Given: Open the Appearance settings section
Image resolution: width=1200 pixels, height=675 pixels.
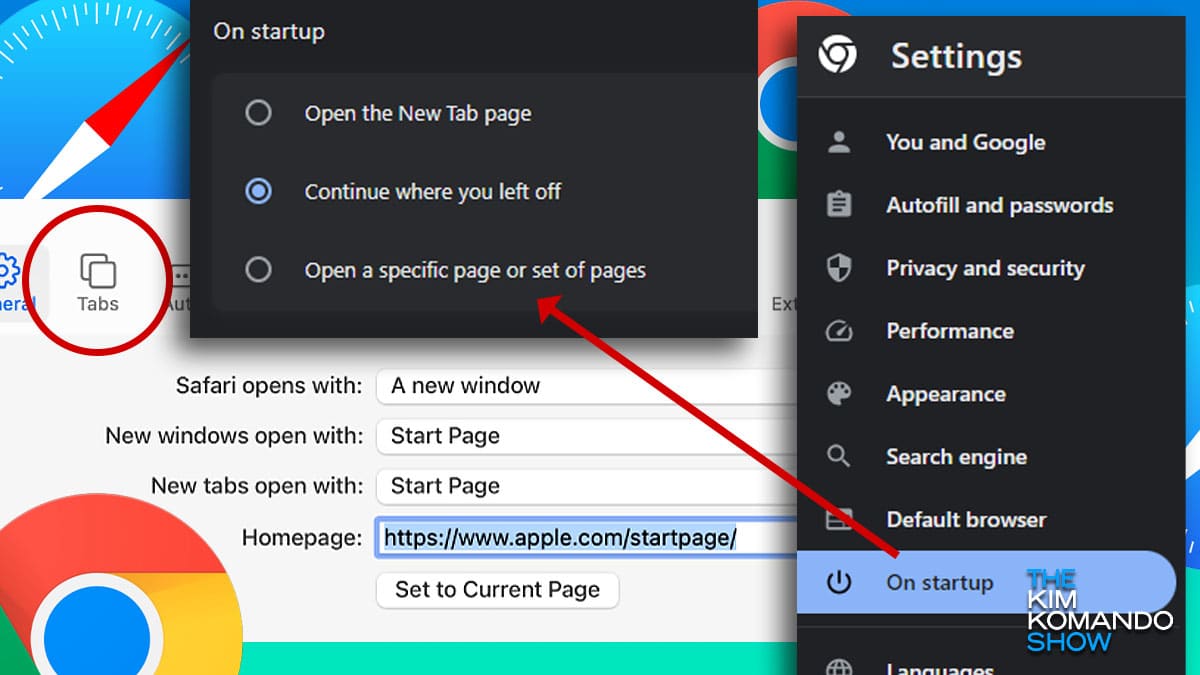Looking at the screenshot, I should [x=945, y=394].
